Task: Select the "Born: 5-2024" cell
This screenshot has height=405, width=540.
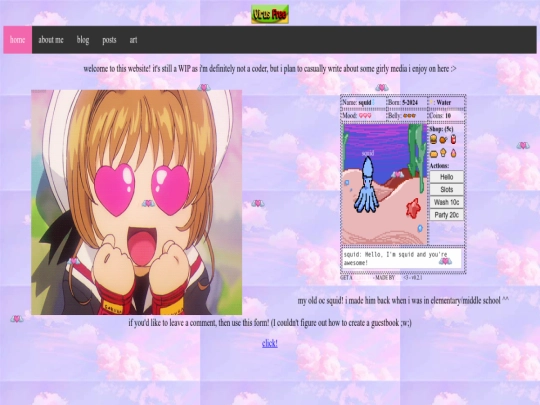Action: click(407, 103)
